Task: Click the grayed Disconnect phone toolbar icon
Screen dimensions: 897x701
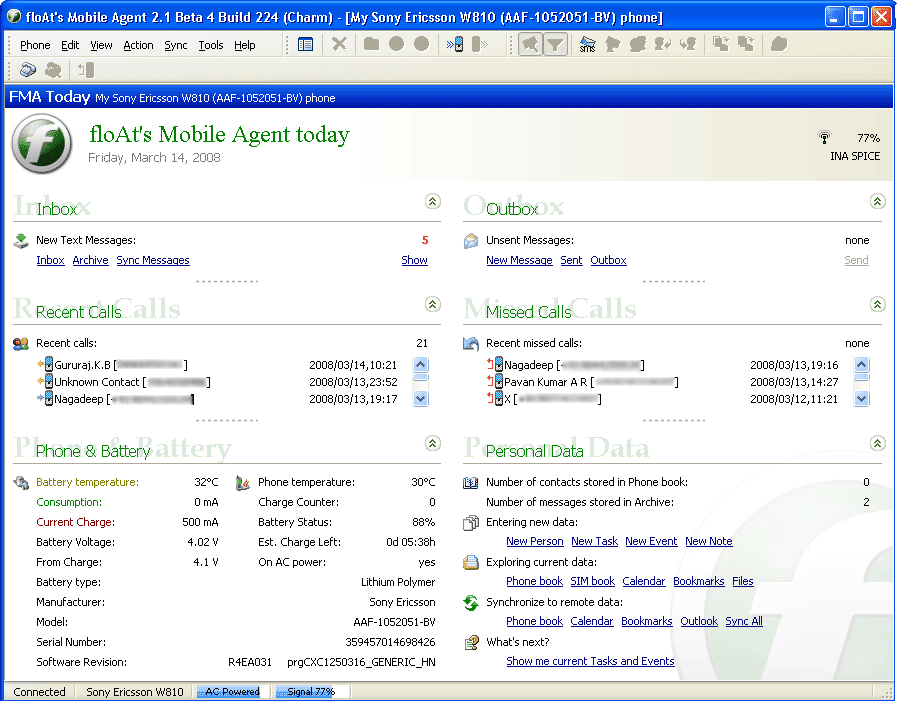Action: tap(479, 44)
